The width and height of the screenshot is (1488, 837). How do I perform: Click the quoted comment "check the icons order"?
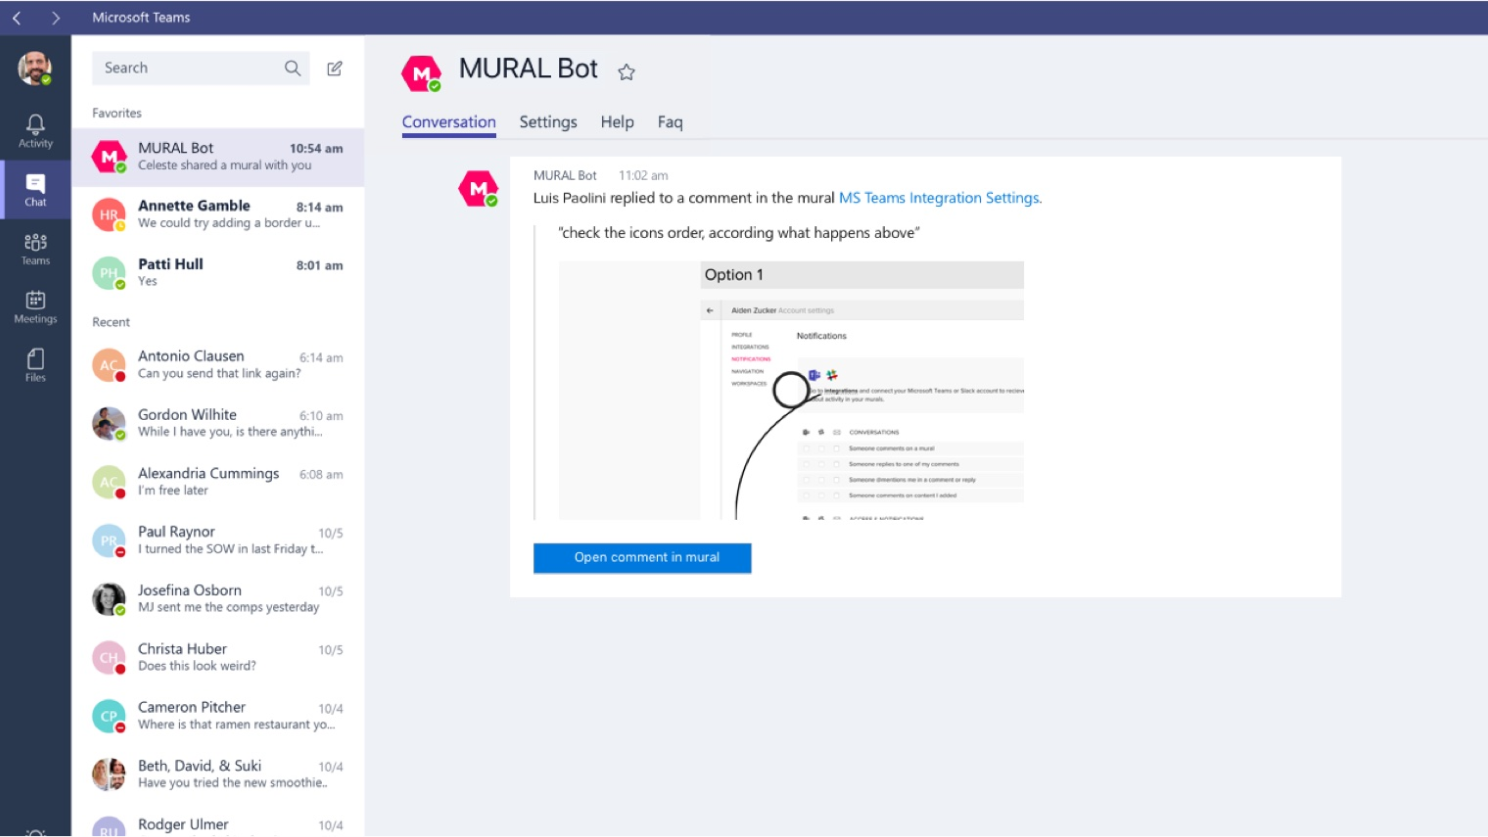tap(739, 233)
